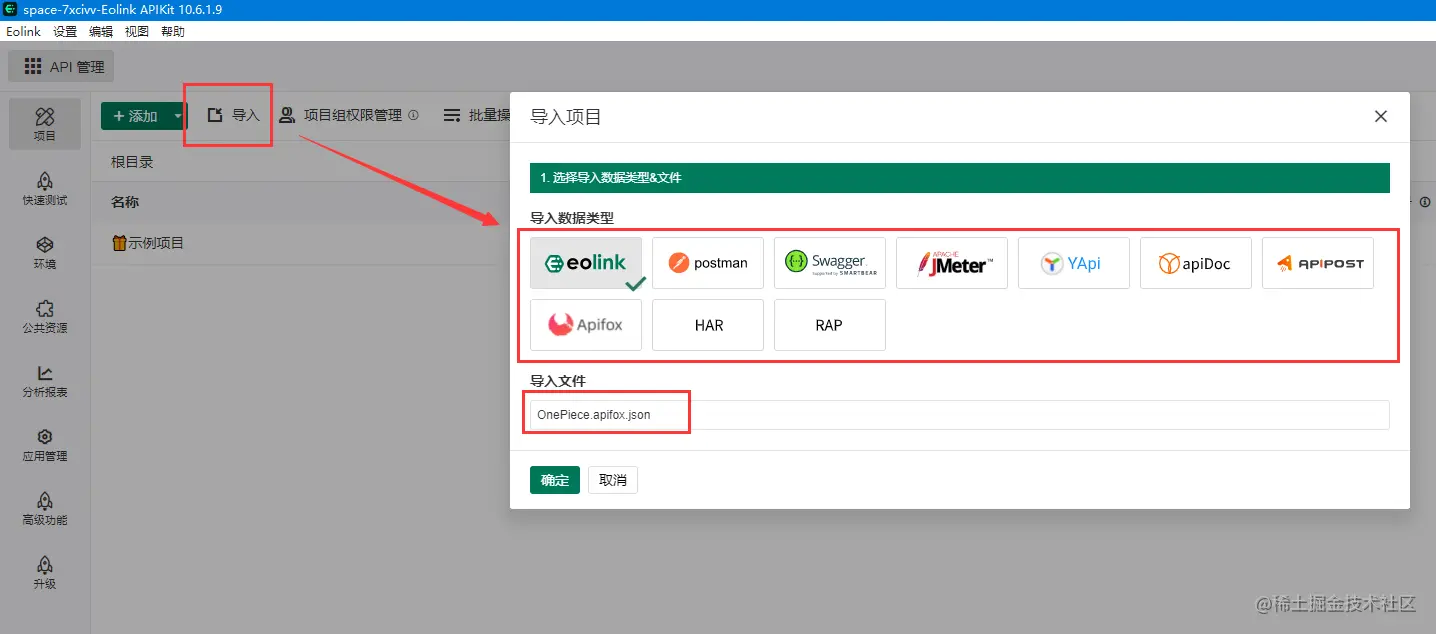This screenshot has width=1436, height=634.
Task: Open 高级功能 in the sidebar
Action: [45, 508]
